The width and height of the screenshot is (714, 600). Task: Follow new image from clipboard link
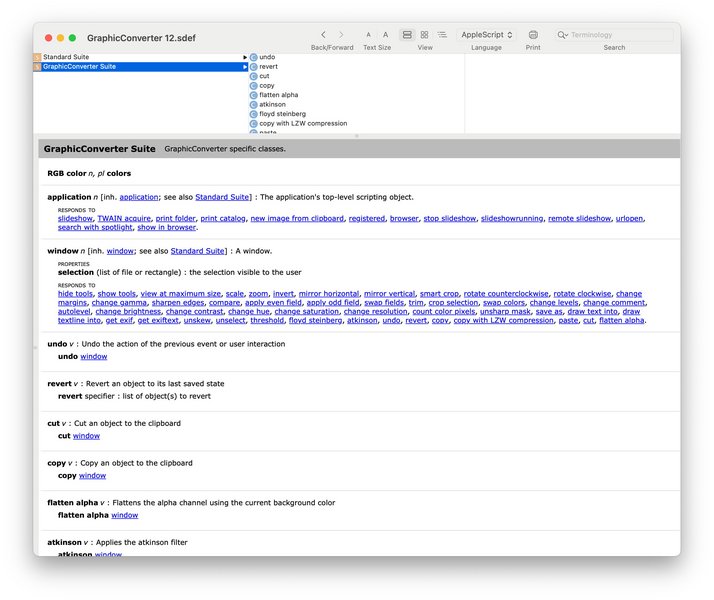tap(297, 219)
